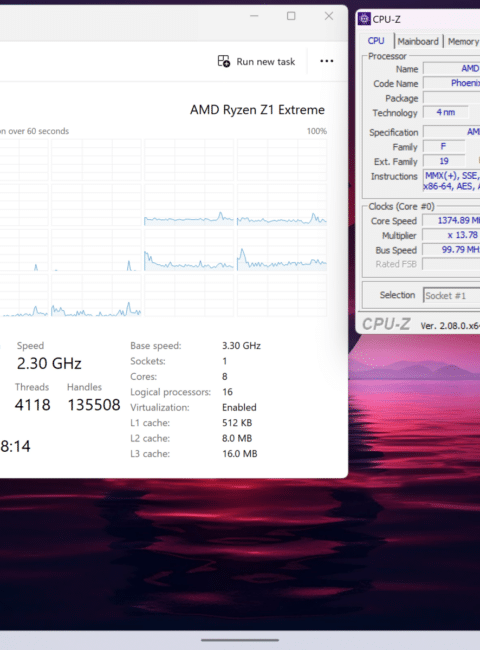
Task: Click the Cores value 8
Action: [225, 376]
